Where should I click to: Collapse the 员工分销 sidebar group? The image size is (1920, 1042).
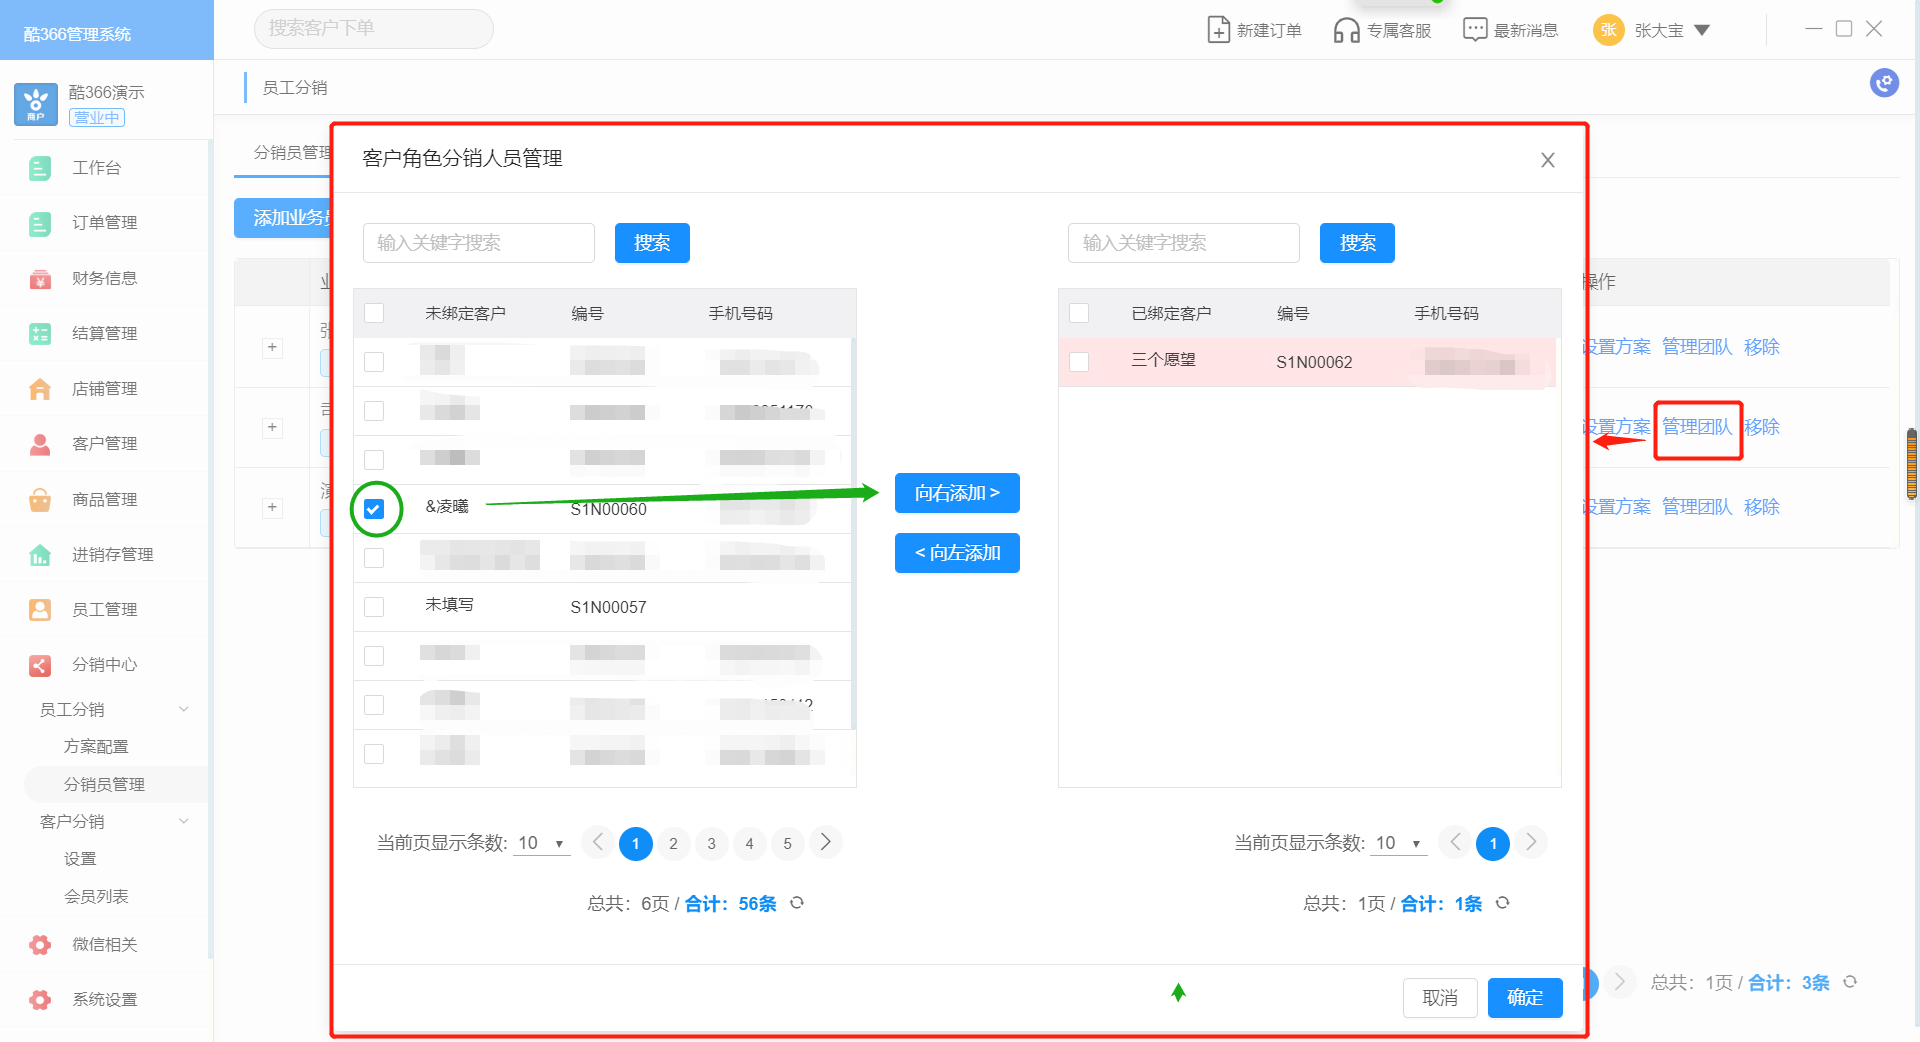[x=183, y=709]
